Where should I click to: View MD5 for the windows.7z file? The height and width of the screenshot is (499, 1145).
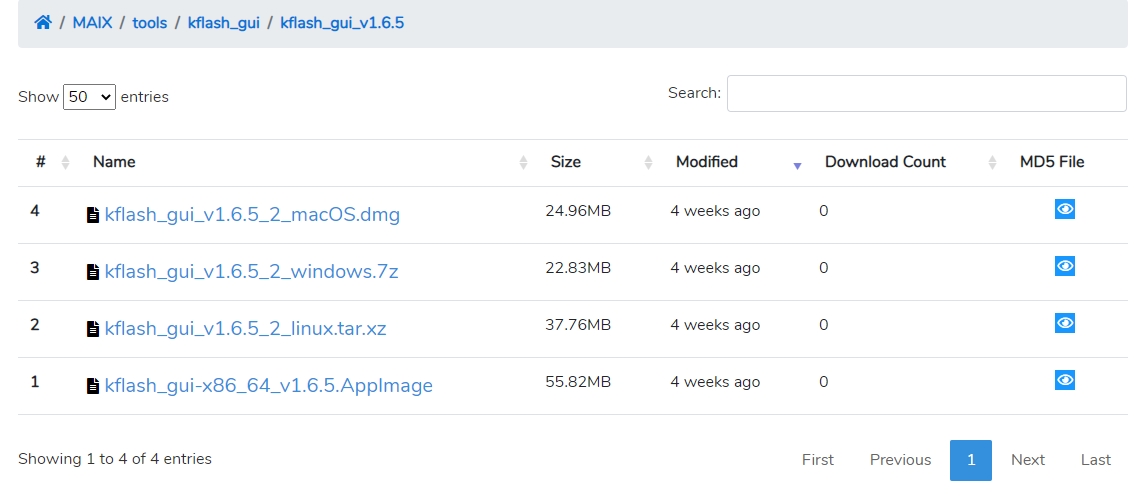coord(1065,266)
